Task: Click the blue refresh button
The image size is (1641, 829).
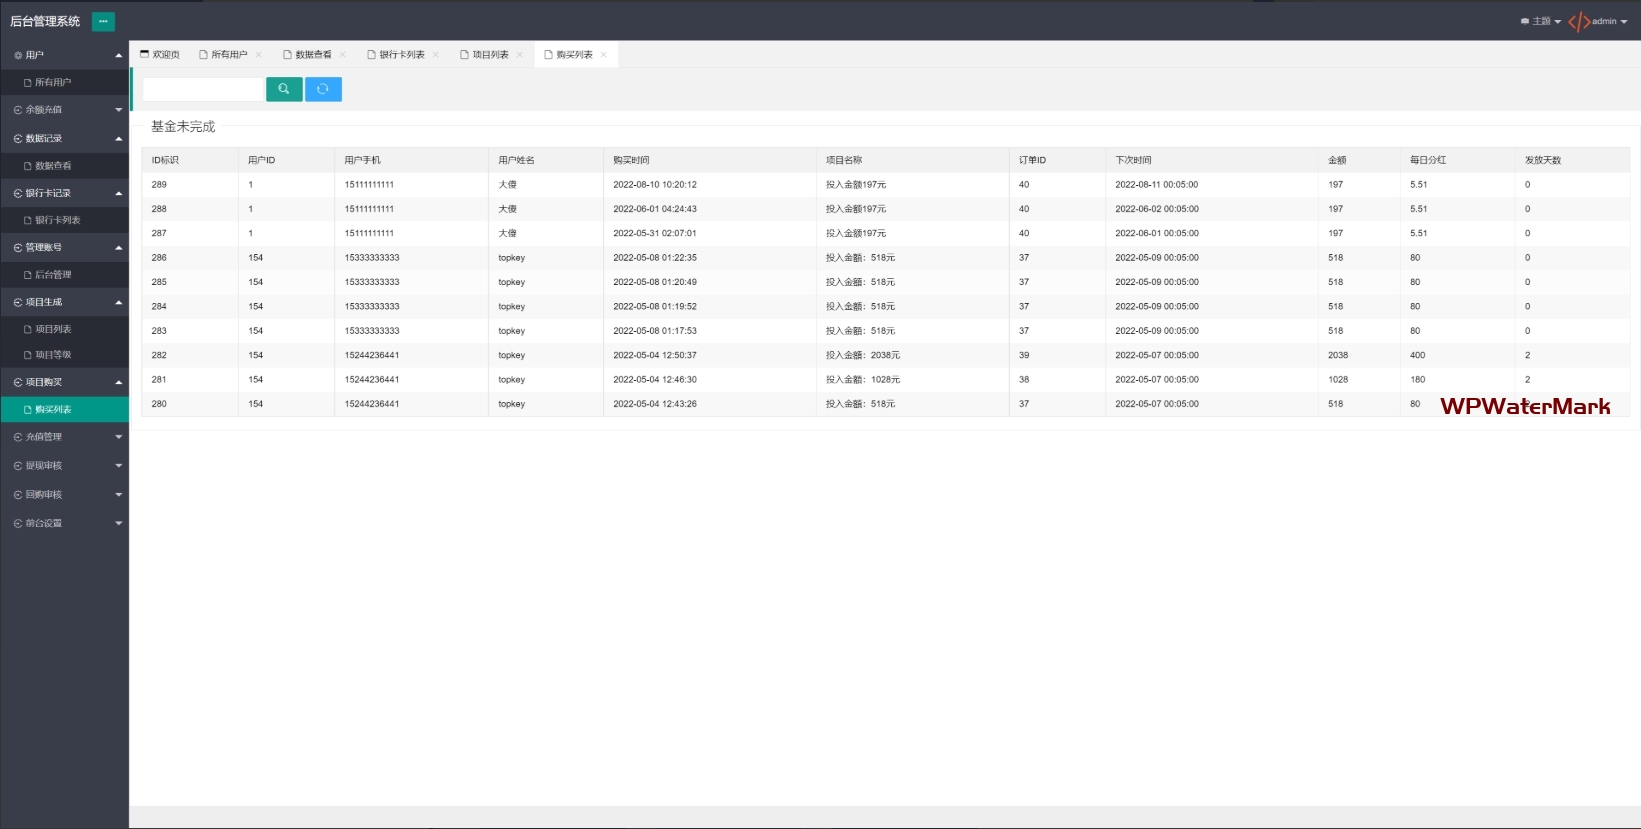Action: click(x=323, y=89)
